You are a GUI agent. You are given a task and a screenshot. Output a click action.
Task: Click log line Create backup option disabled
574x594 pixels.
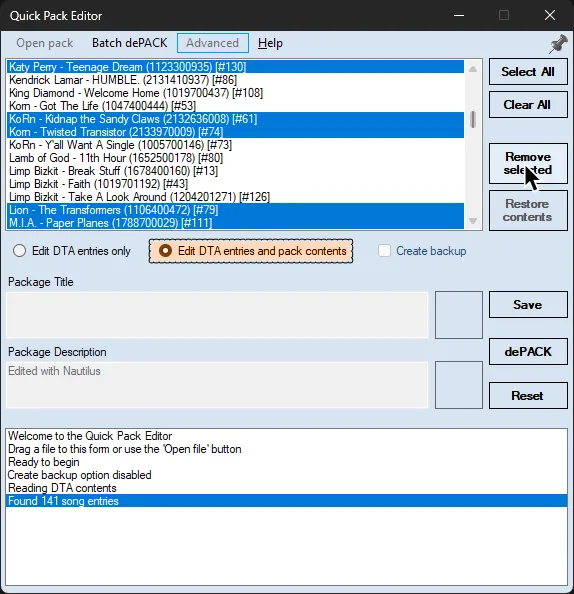[x=286, y=475]
